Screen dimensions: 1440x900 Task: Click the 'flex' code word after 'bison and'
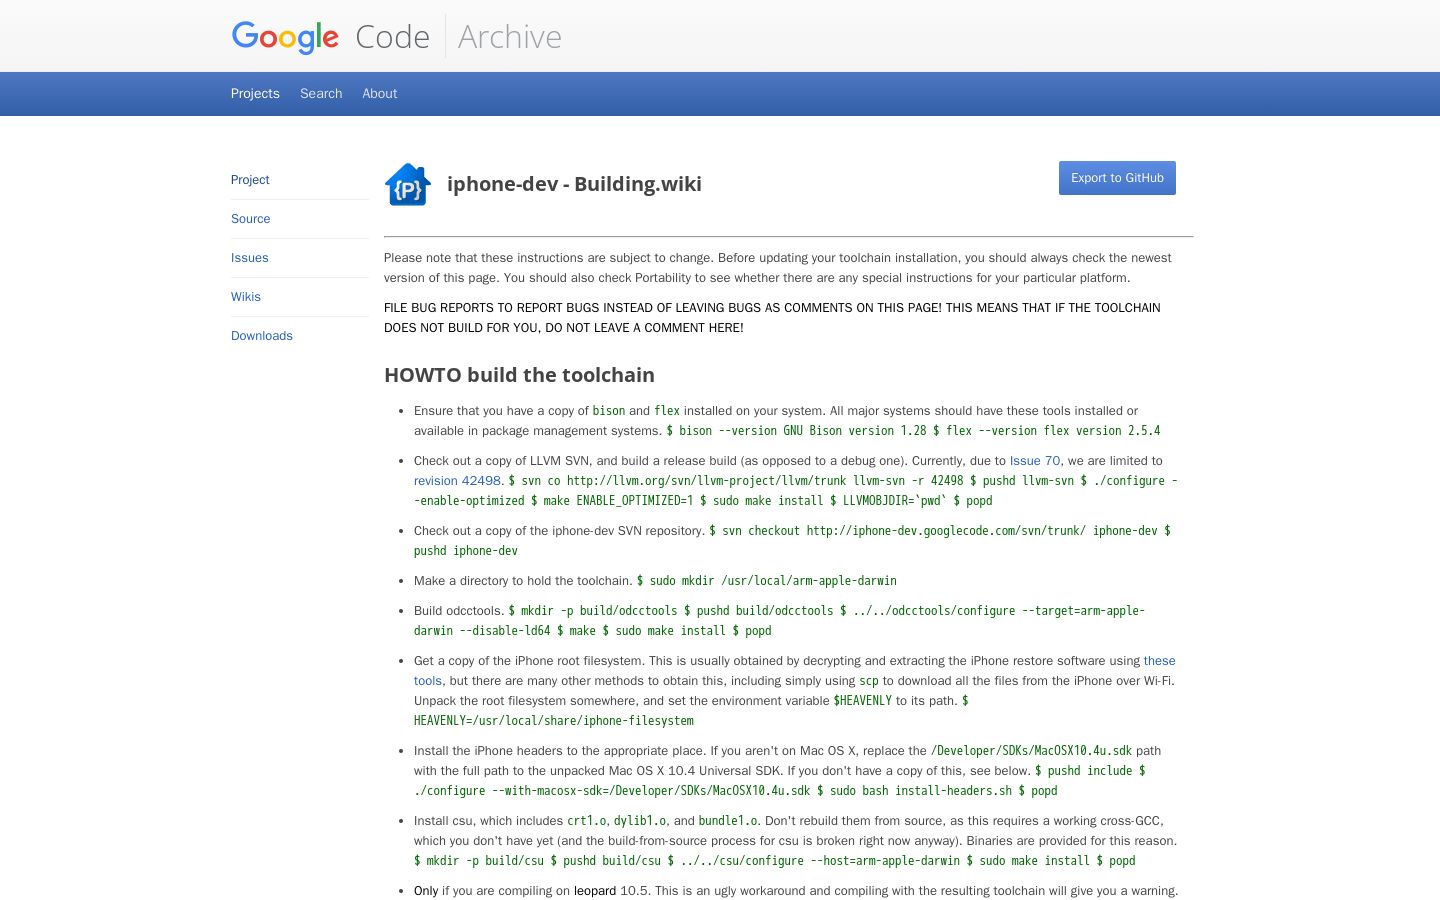click(x=667, y=411)
